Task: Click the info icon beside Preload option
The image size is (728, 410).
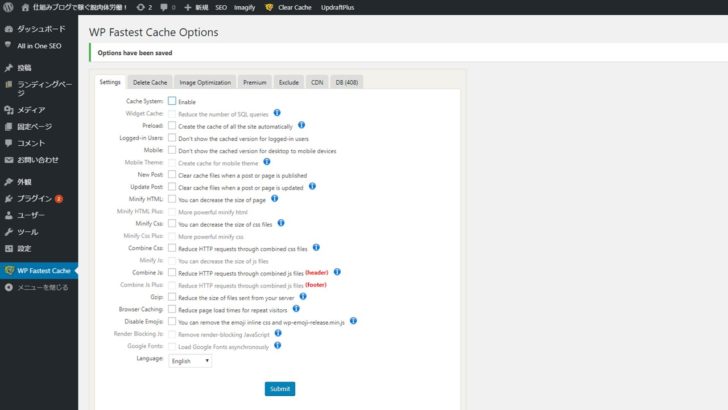Action: coord(300,126)
